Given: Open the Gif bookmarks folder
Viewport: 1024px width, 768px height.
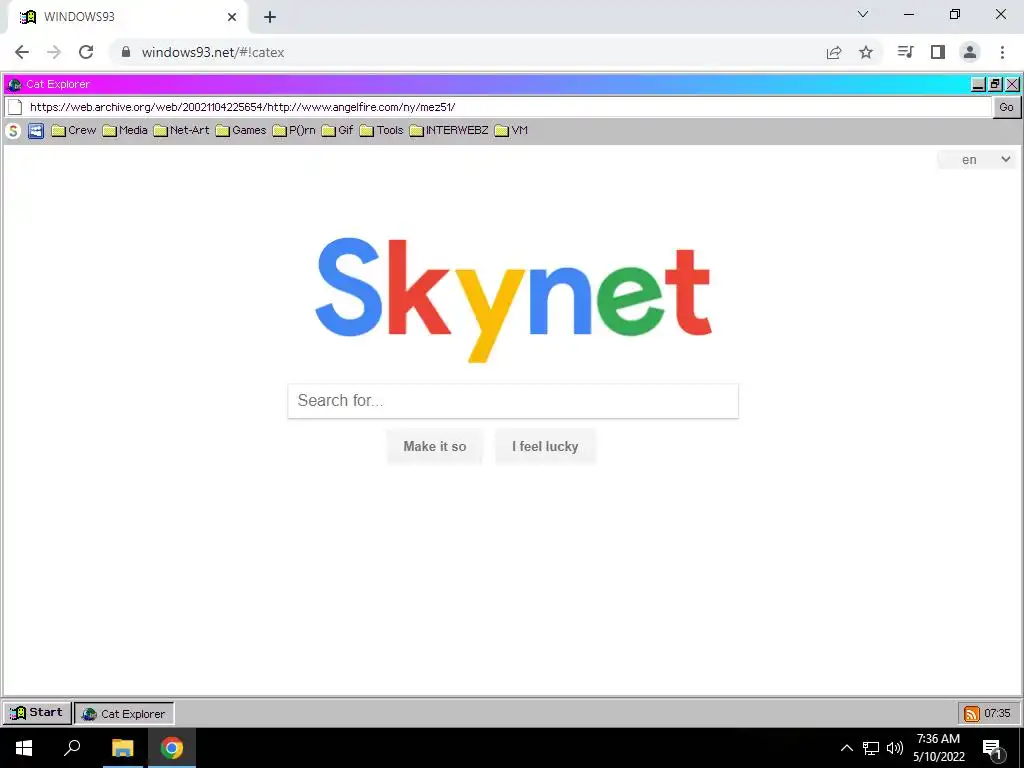Looking at the screenshot, I should click(x=338, y=131).
